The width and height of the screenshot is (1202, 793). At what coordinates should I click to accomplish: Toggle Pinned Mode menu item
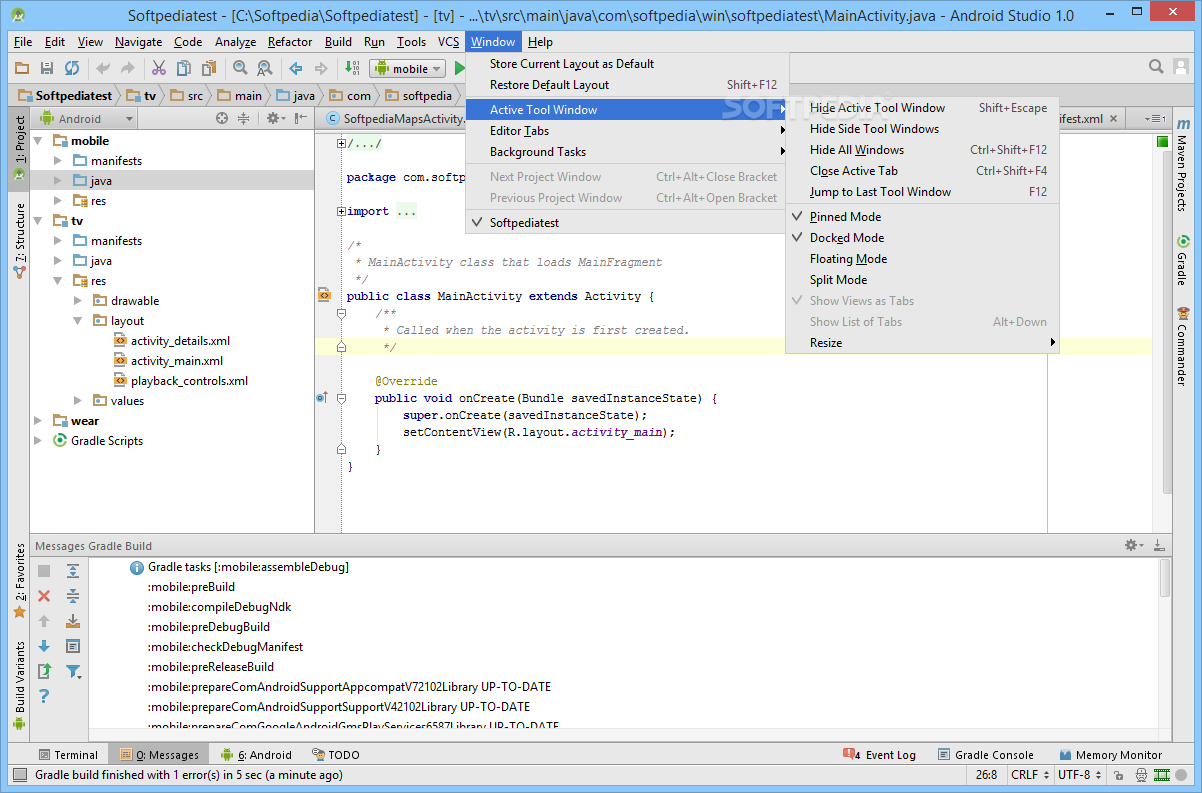845,217
